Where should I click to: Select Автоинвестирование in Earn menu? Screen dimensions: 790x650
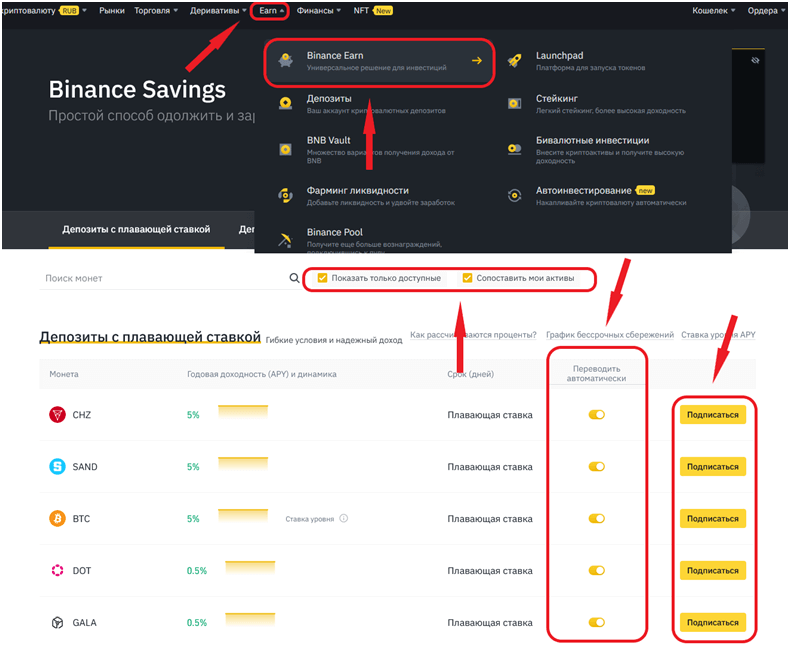583,190
